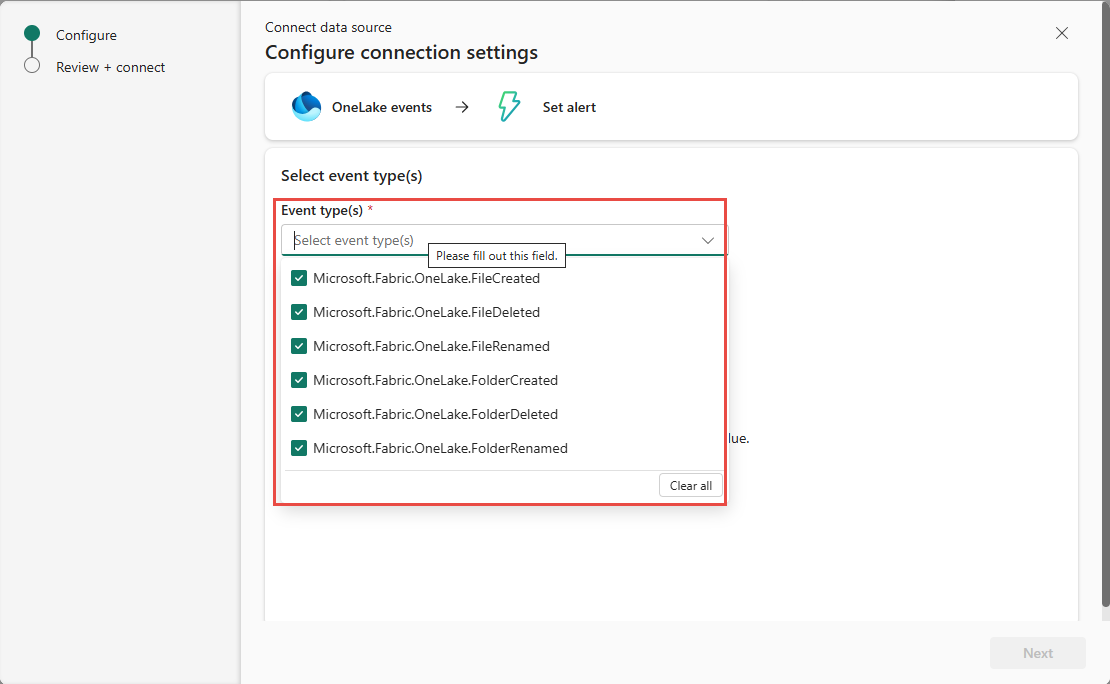Toggle Microsoft.Fabric.OneLake.FolderDeleted checkbox
Screen dimensions: 1110x684
click(x=299, y=414)
